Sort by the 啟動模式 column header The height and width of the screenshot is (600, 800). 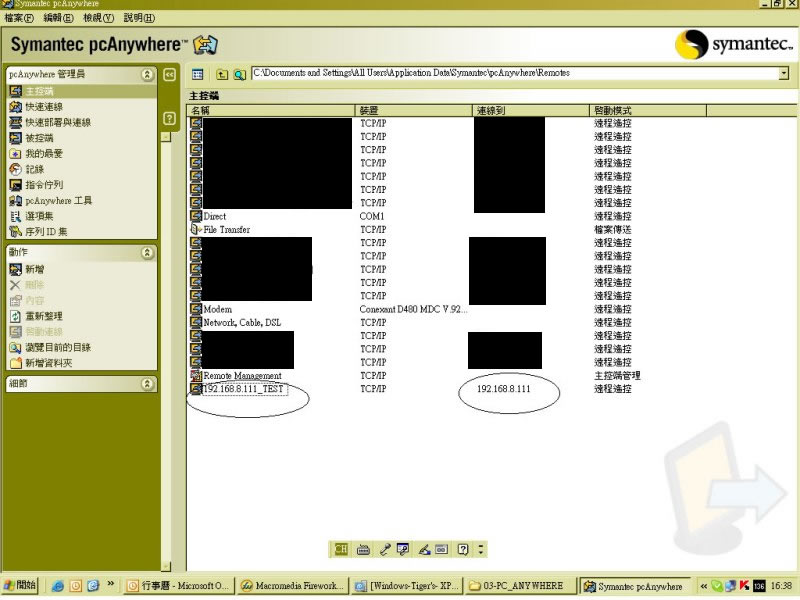(648, 111)
